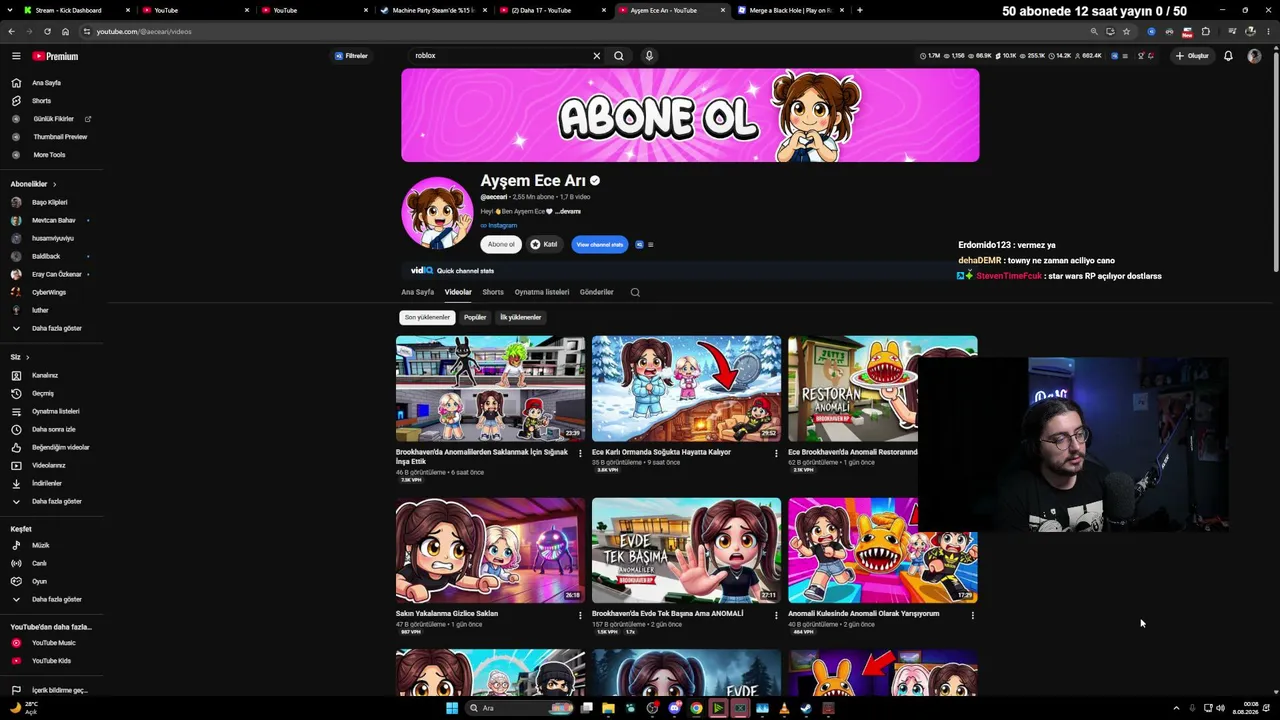Open the Oynatma listeleri tab
This screenshot has width=1280, height=720.
pyautogui.click(x=542, y=292)
